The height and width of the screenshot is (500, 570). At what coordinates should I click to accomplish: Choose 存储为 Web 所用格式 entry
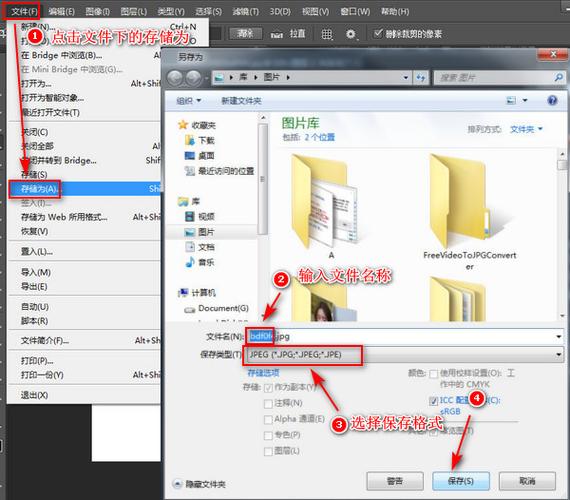pos(84,217)
